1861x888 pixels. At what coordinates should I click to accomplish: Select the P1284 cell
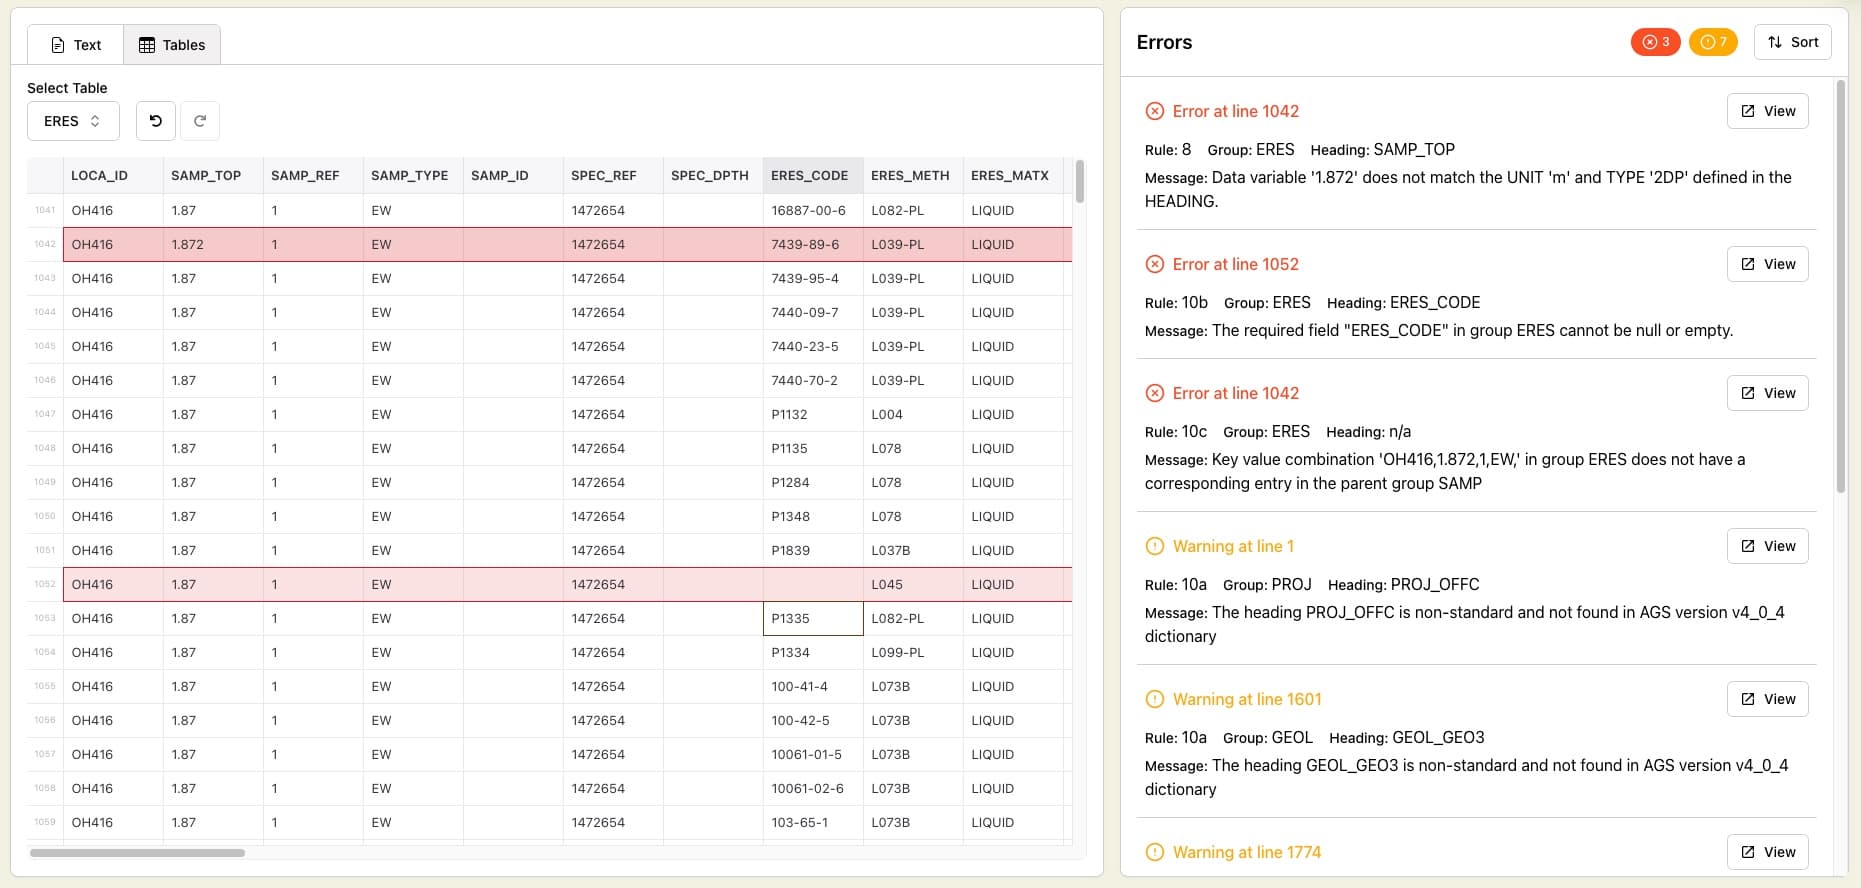[x=813, y=482]
